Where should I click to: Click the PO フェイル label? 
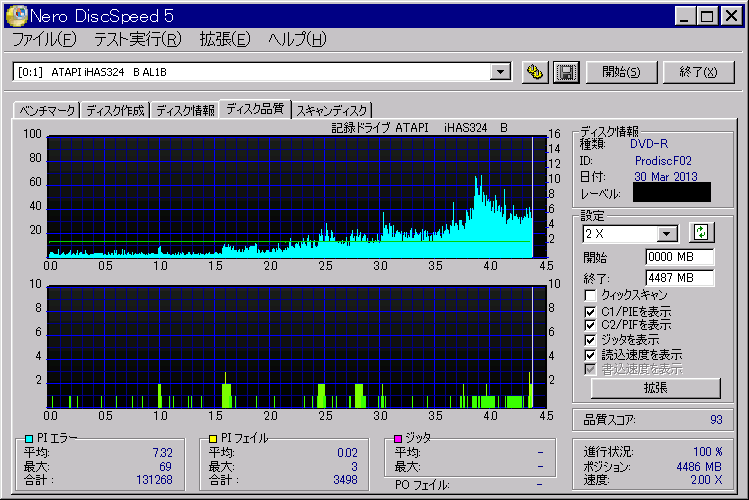[x=422, y=486]
